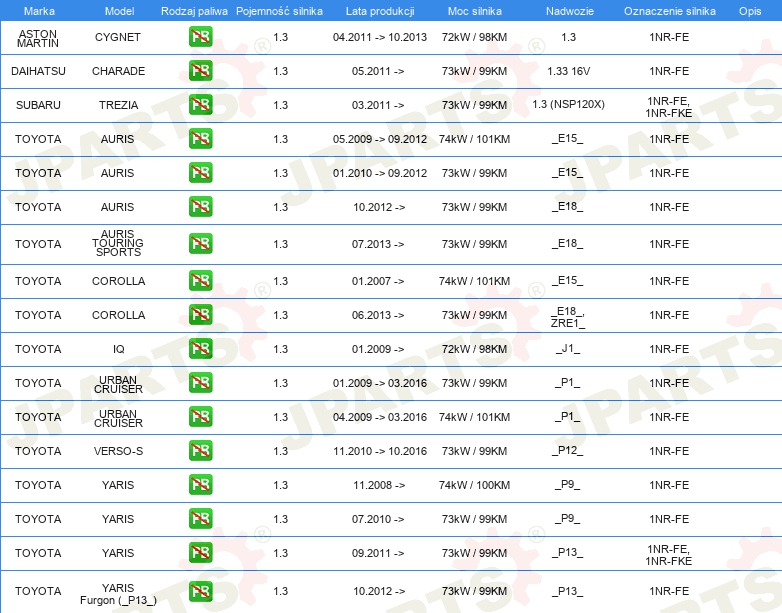This screenshot has height=613, width=782.
Task: Select the CYGNET model cell
Action: [x=118, y=37]
